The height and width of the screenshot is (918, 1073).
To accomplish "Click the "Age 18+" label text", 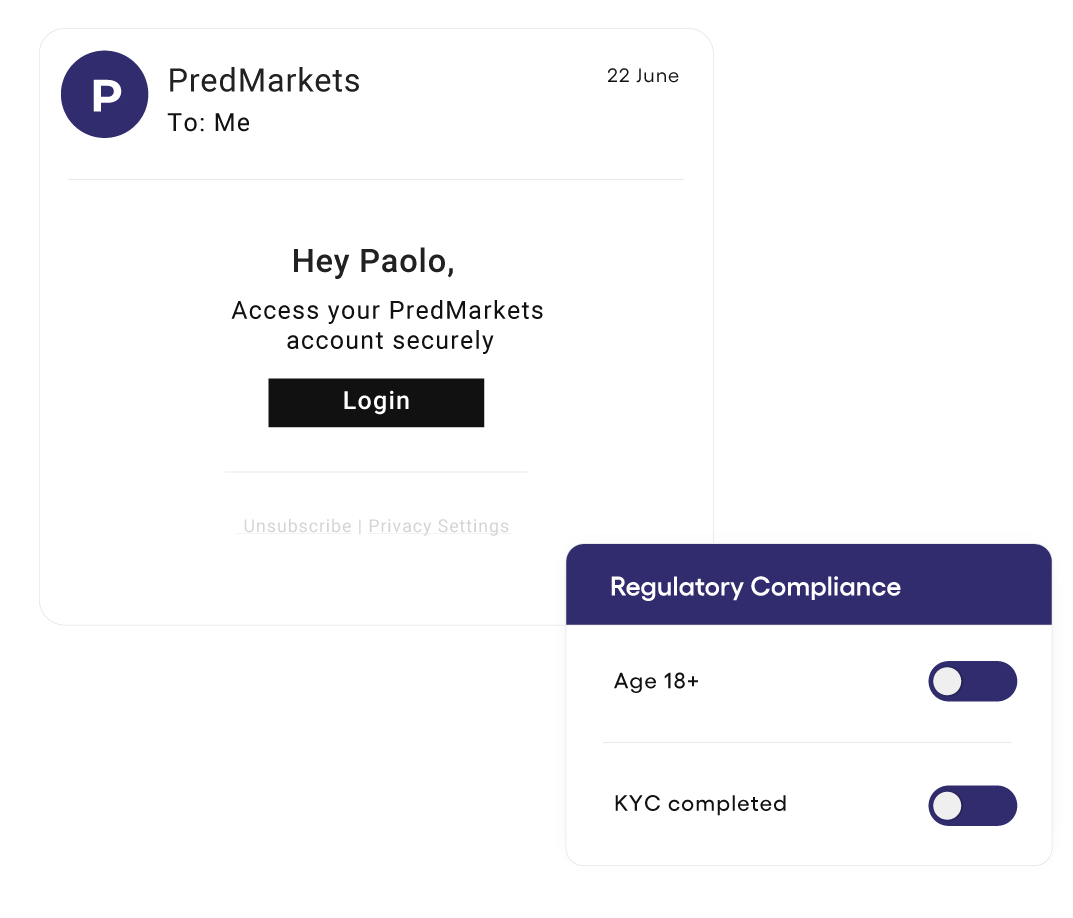I will click(656, 682).
